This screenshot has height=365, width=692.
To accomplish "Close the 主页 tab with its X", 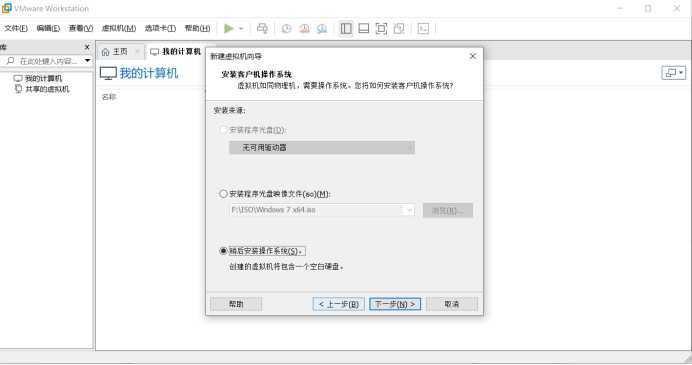I will click(137, 52).
